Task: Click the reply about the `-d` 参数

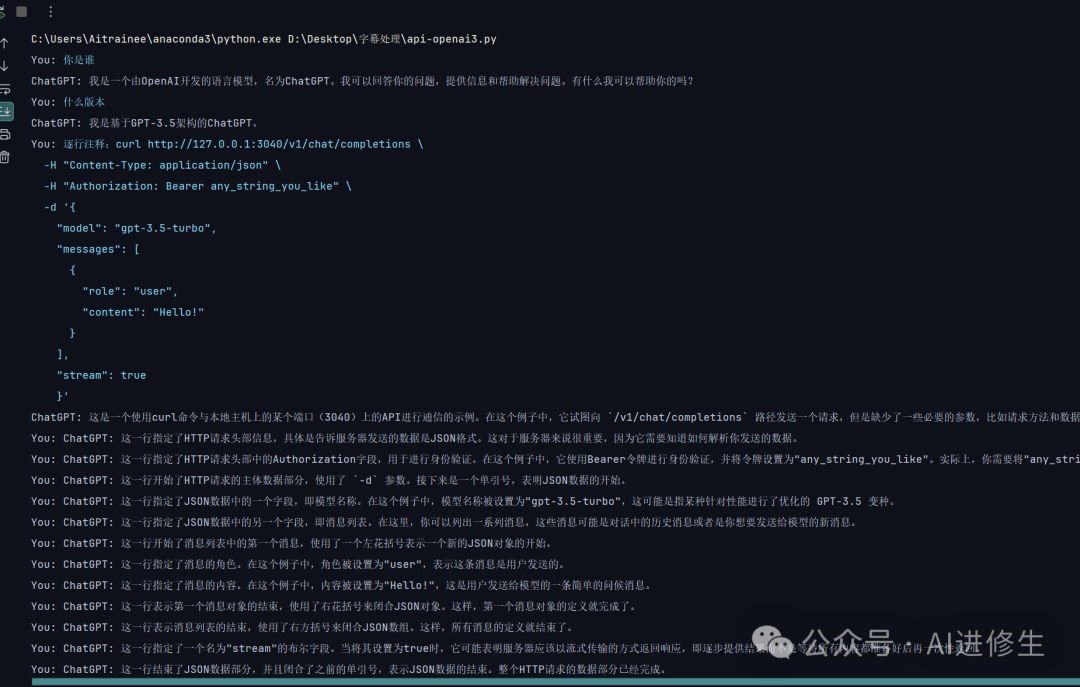Action: tap(329, 480)
